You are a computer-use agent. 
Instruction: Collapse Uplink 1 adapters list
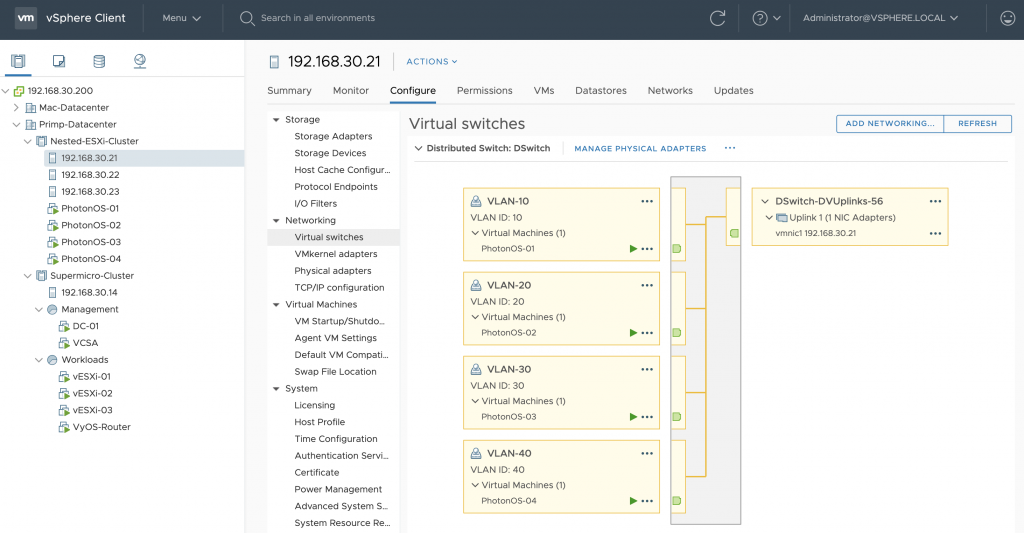click(769, 218)
